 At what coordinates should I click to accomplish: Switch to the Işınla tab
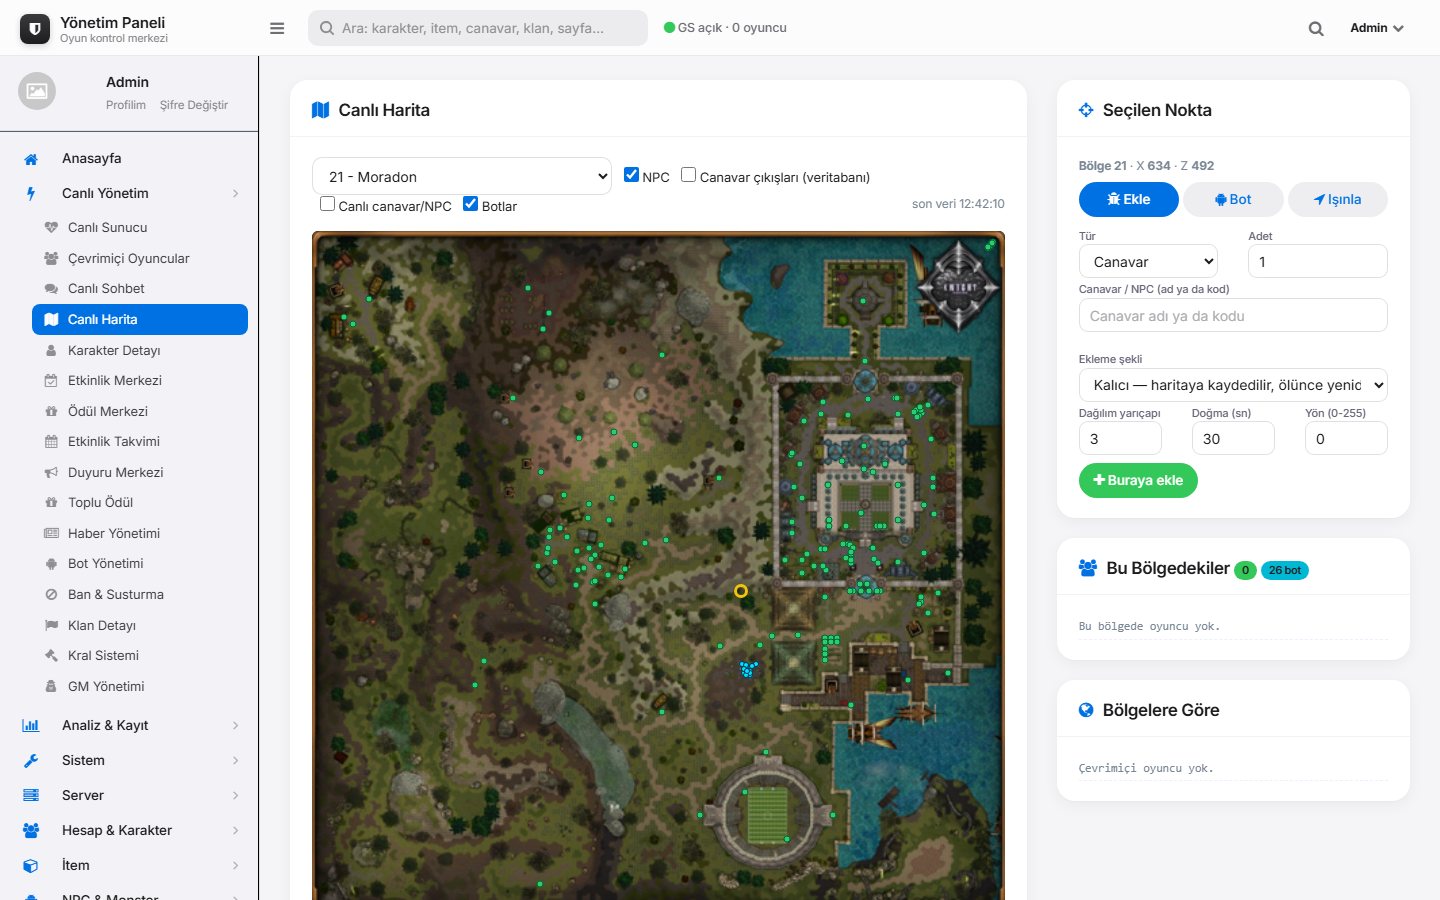[1338, 199]
